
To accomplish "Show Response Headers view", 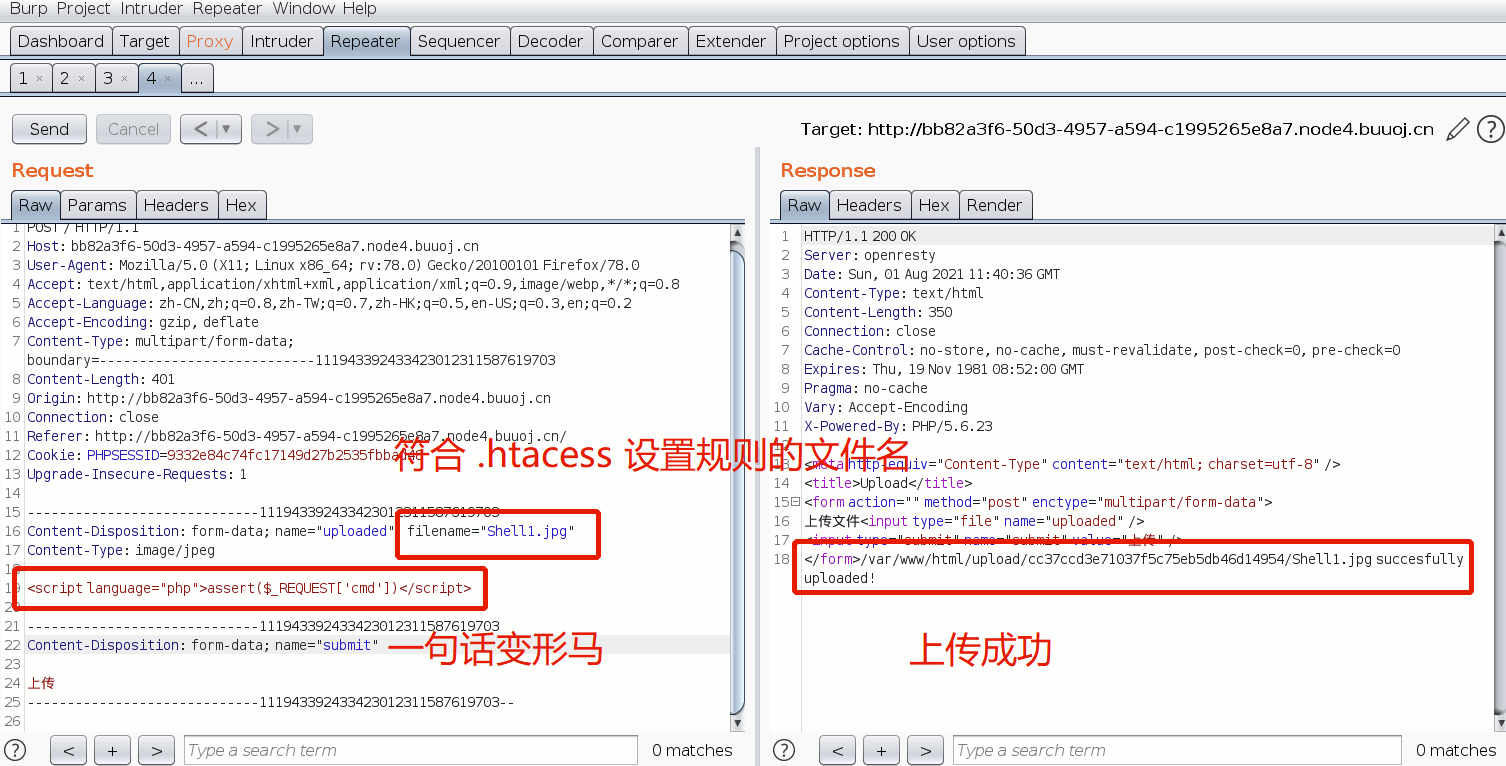I will [x=869, y=205].
